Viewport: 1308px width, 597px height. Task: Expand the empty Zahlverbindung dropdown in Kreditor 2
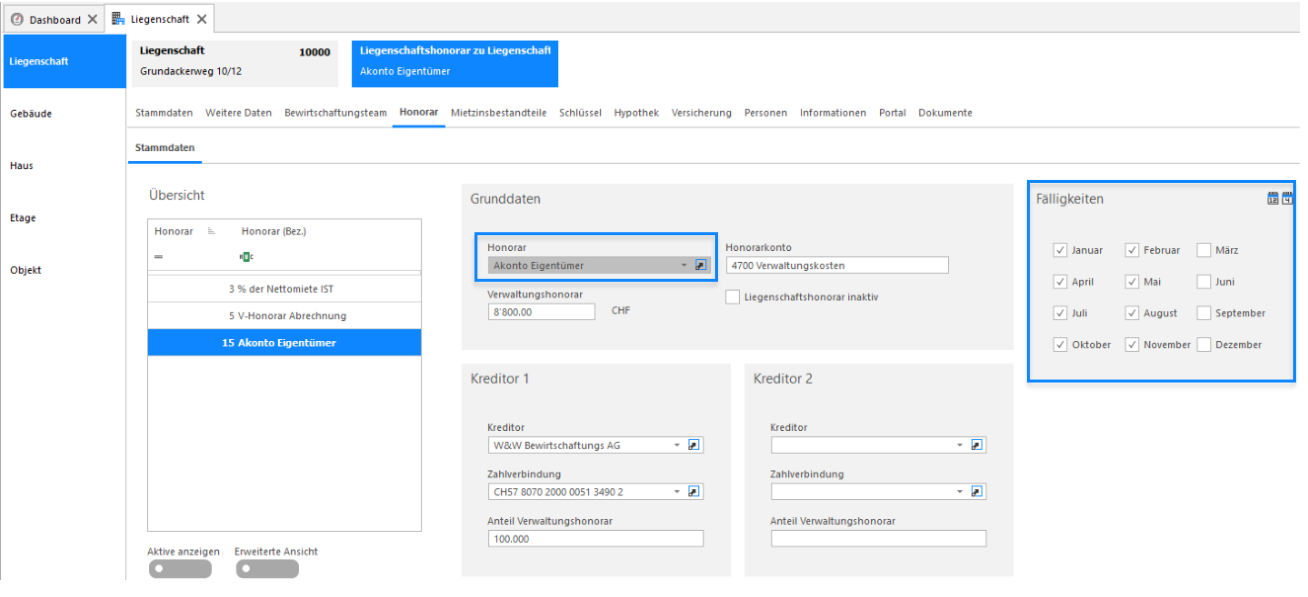pyautogui.click(x=961, y=491)
